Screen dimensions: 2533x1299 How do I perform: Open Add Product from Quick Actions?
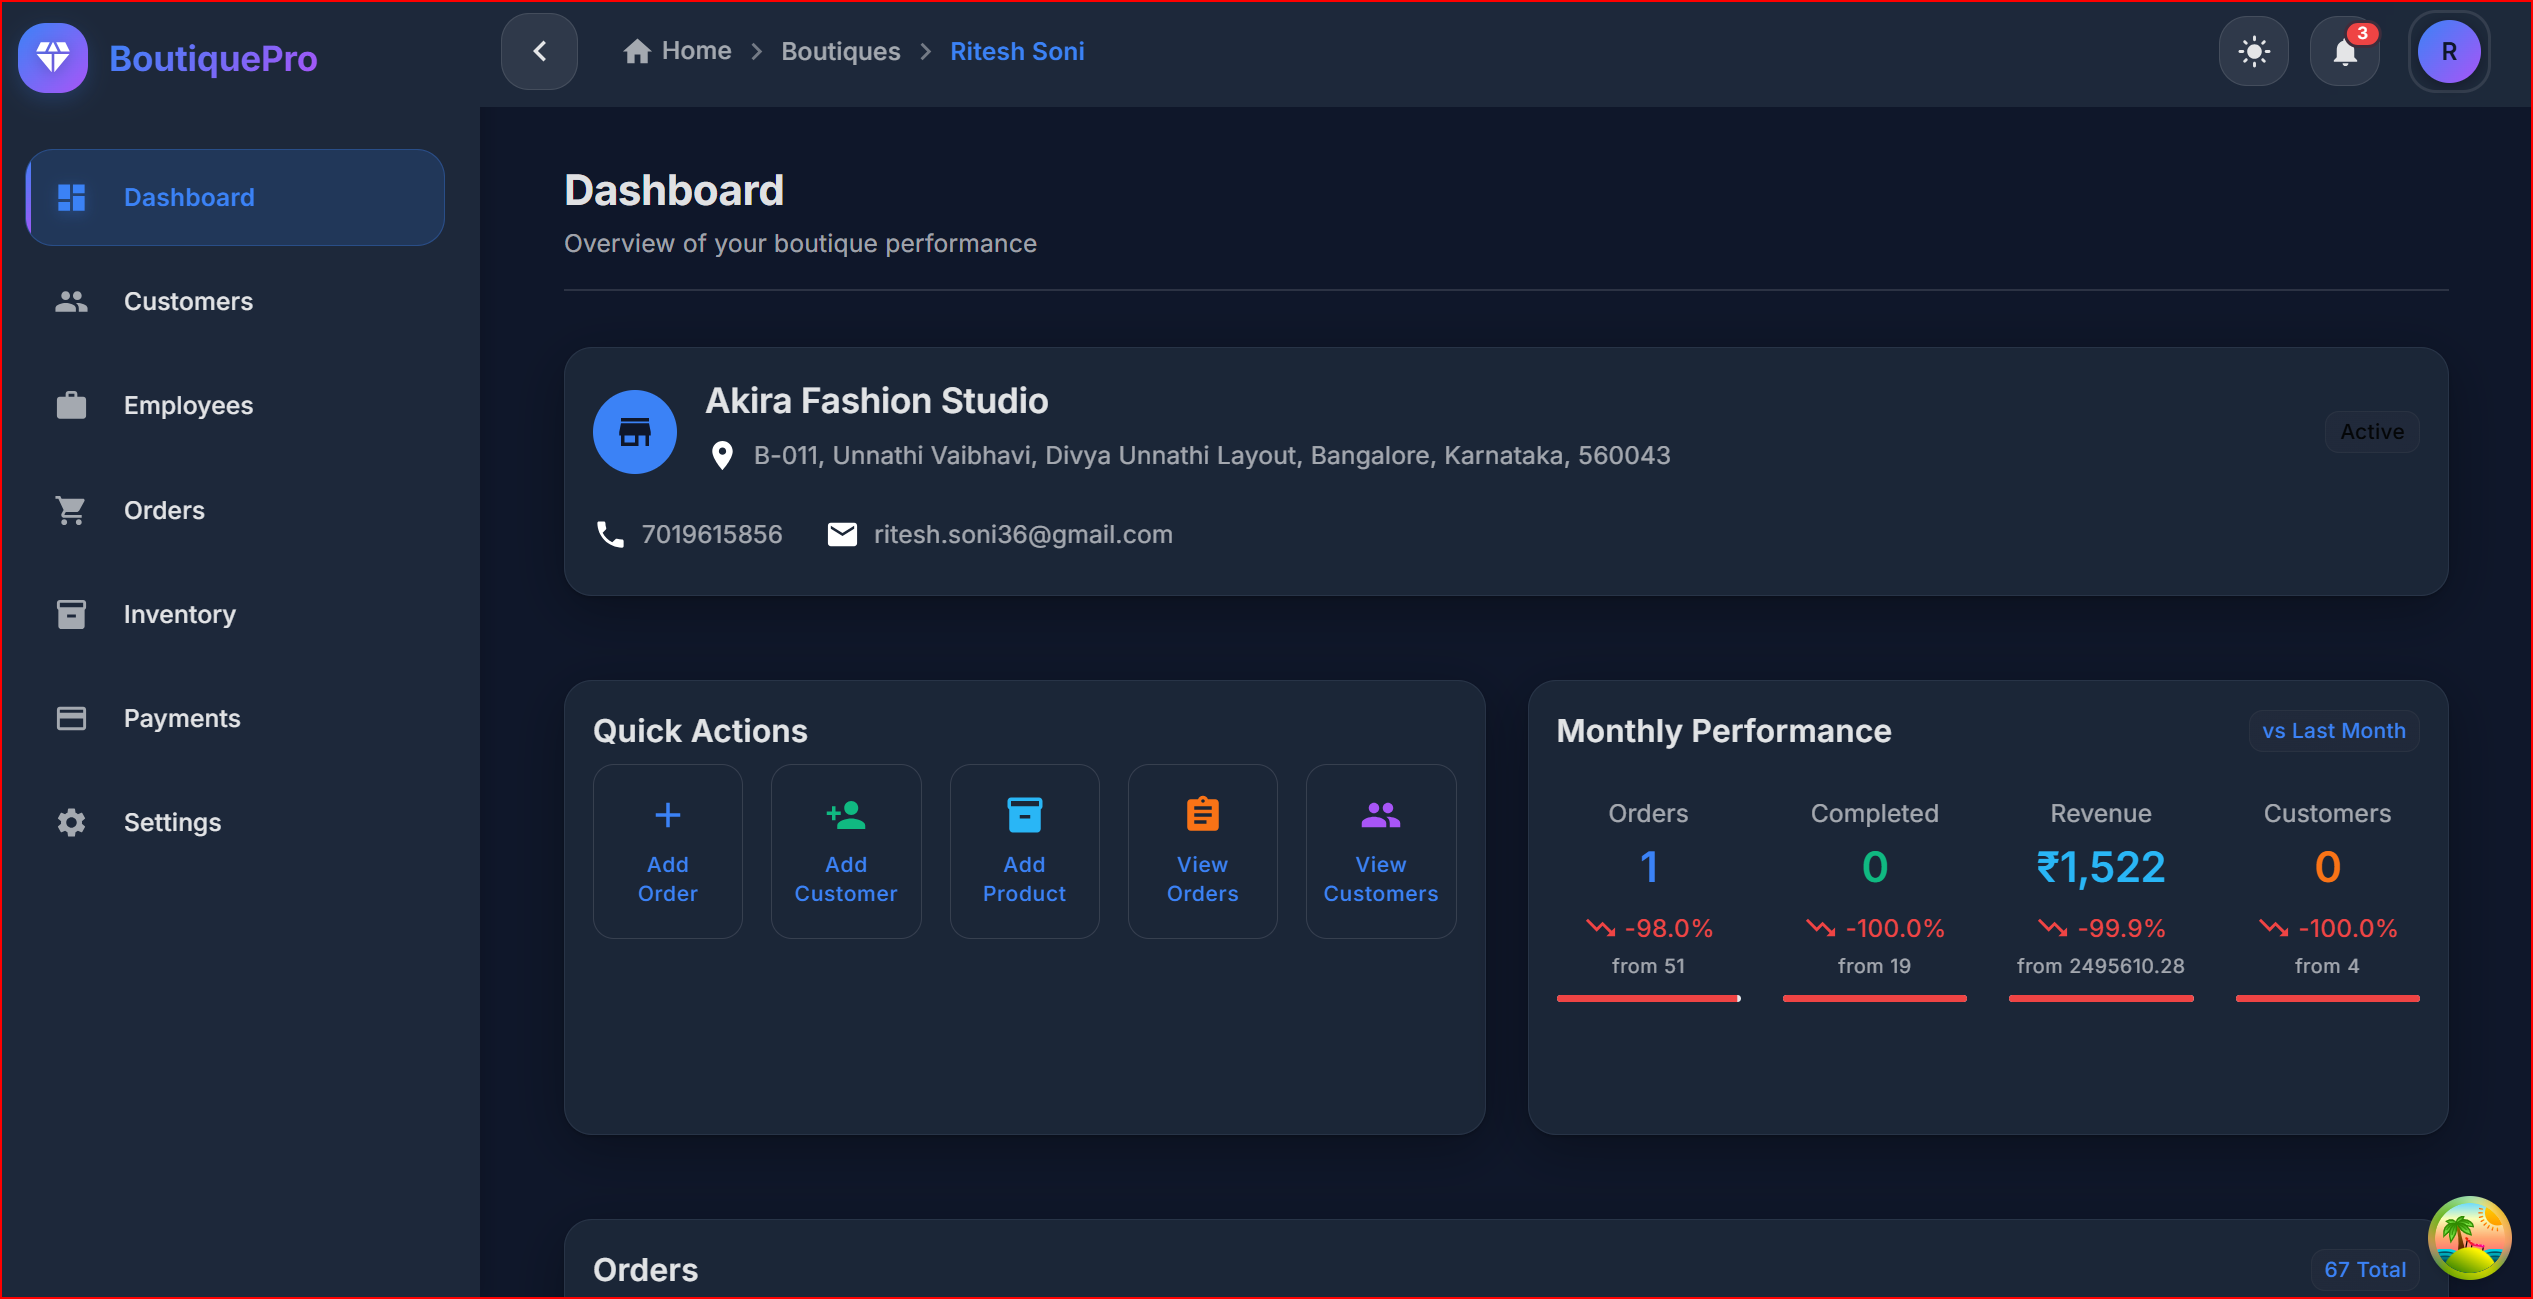[x=1023, y=851]
